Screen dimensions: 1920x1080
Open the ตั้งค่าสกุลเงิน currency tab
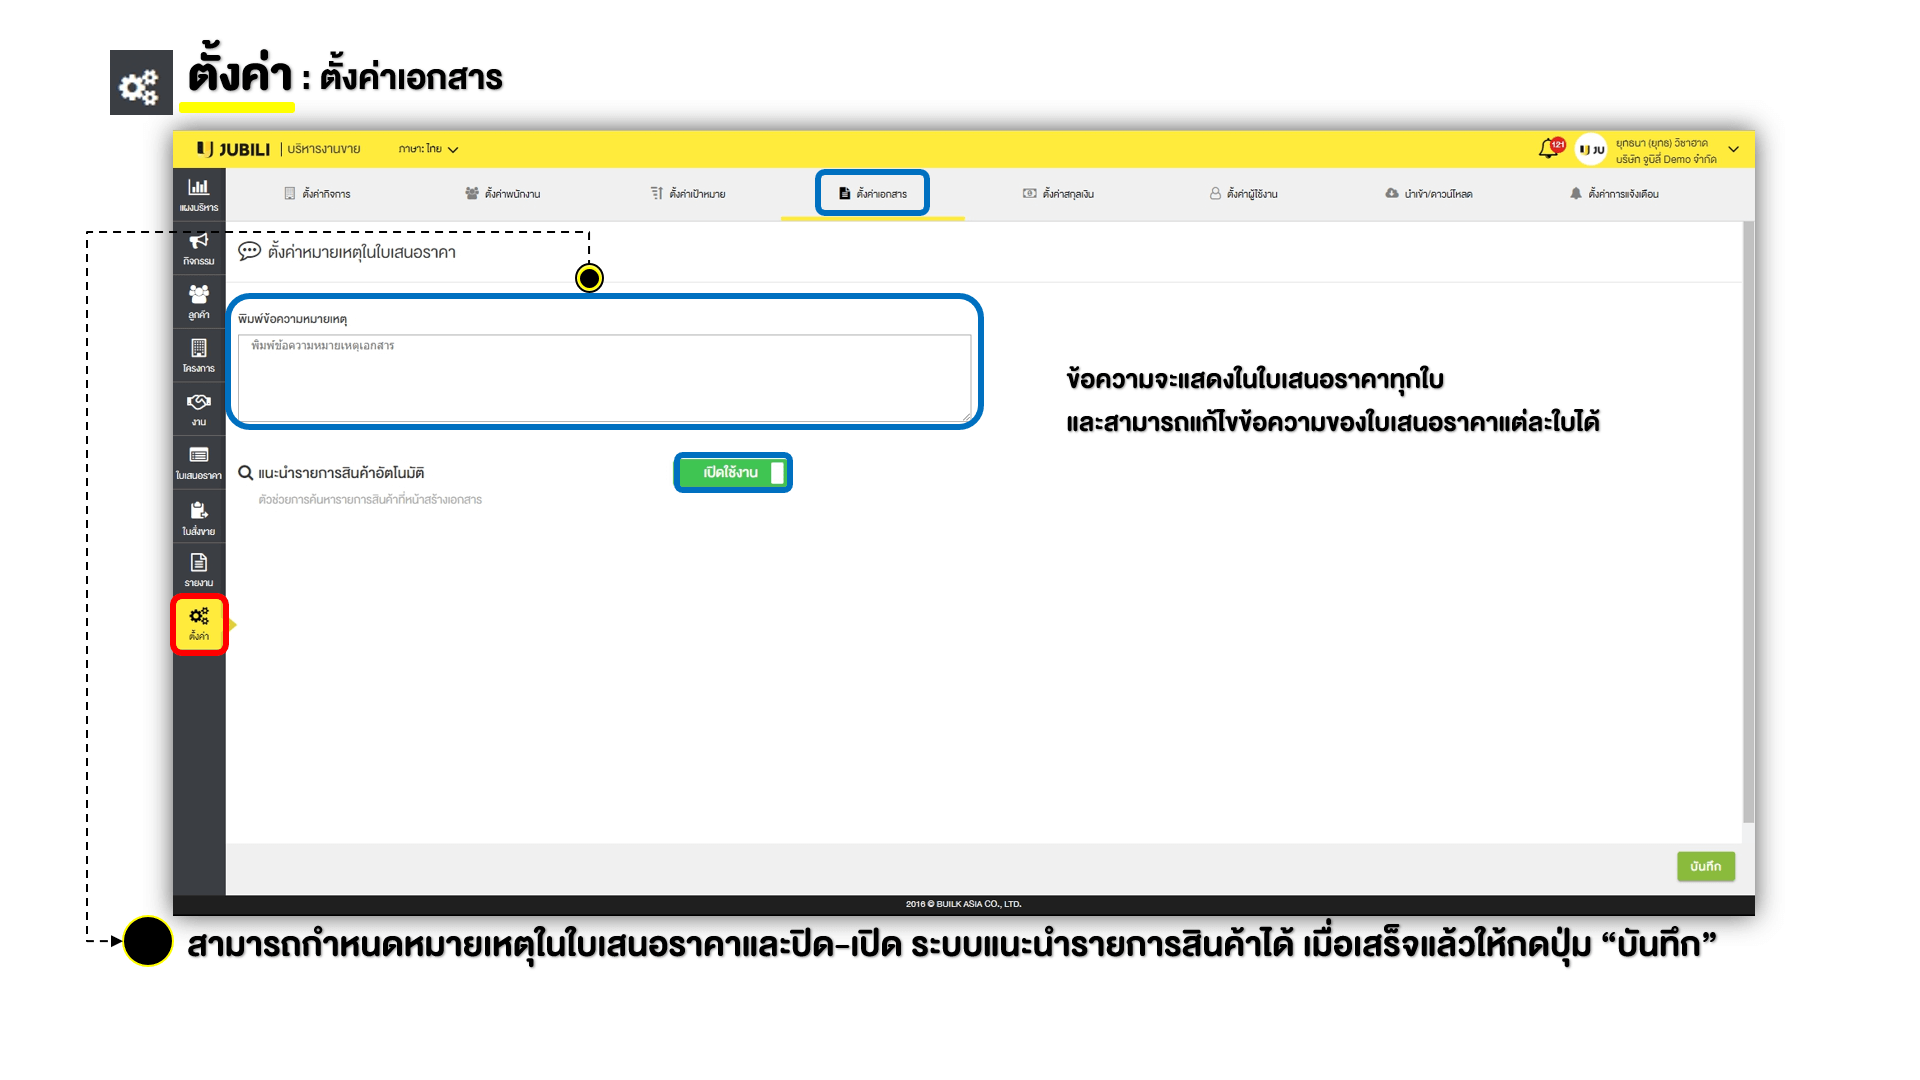[1058, 193]
